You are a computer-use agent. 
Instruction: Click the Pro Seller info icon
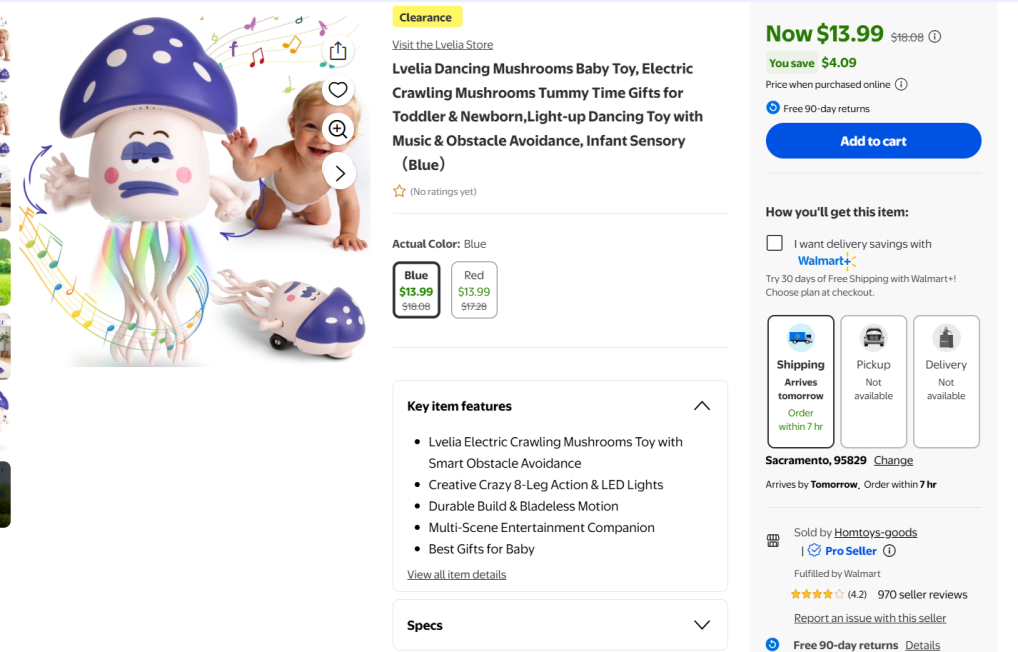(x=889, y=551)
